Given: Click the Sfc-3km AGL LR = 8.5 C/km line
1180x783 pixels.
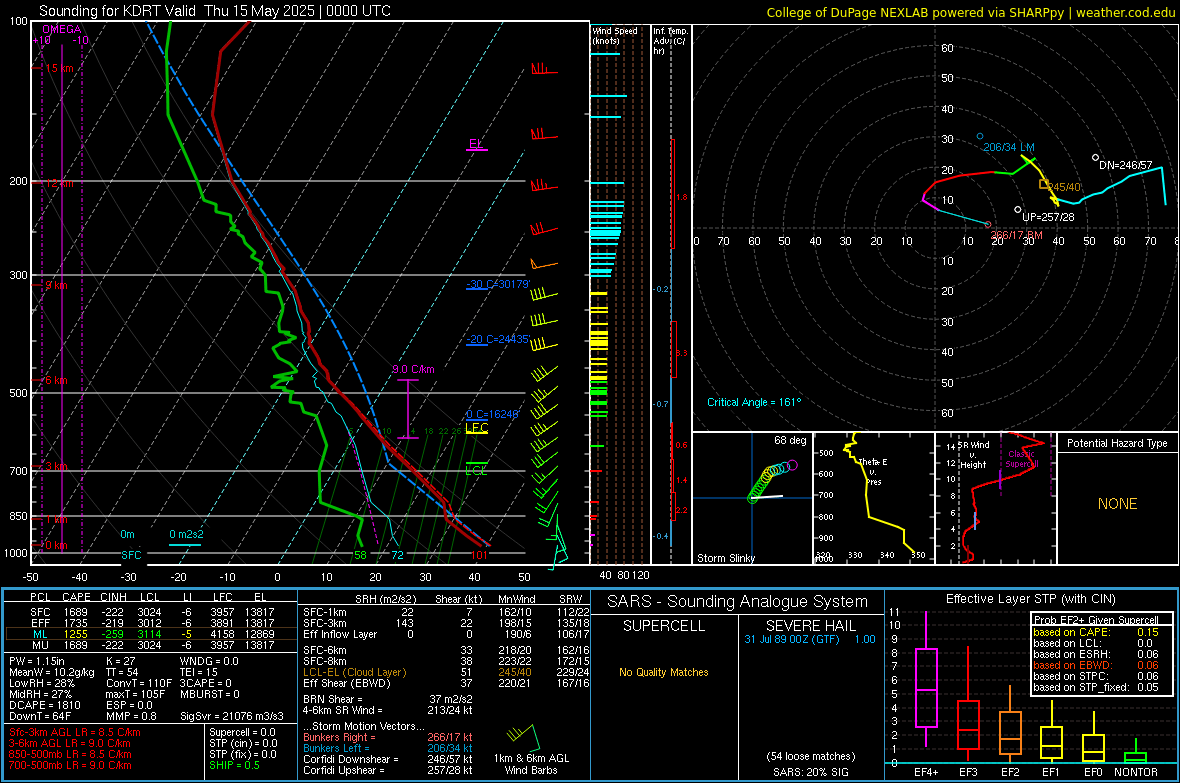Looking at the screenshot, I should (x=75, y=732).
